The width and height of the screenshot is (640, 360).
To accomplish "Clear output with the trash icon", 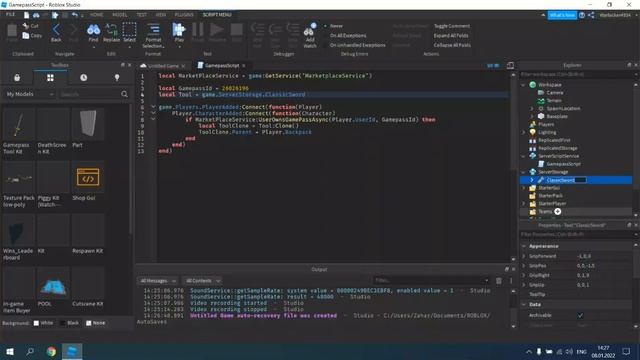I will coord(499,281).
